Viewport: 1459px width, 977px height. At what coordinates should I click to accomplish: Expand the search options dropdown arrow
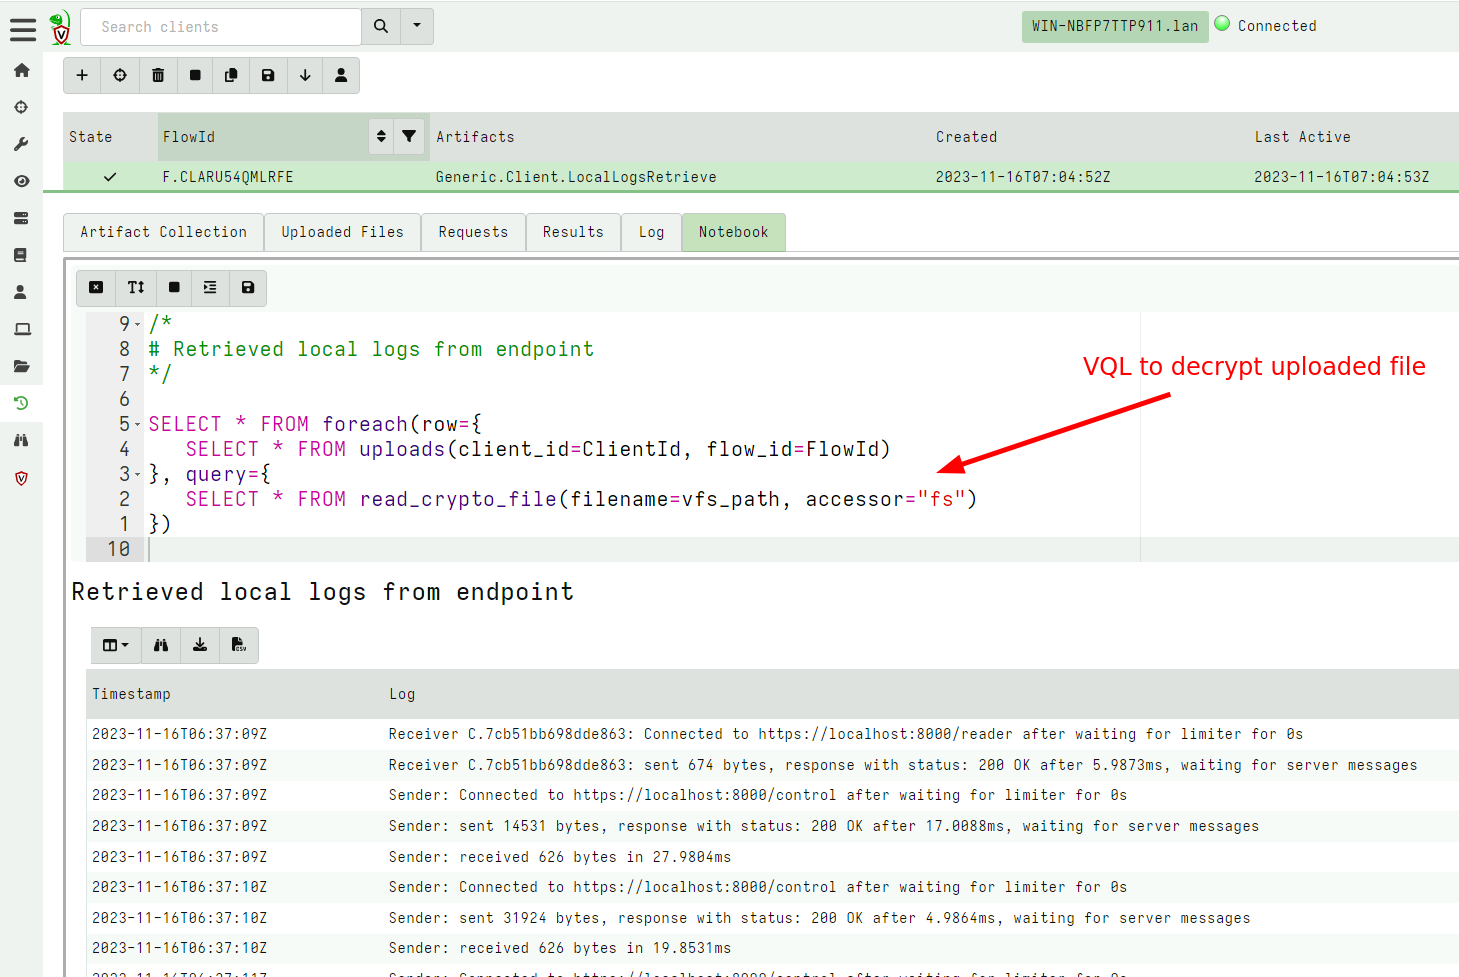[x=417, y=27]
